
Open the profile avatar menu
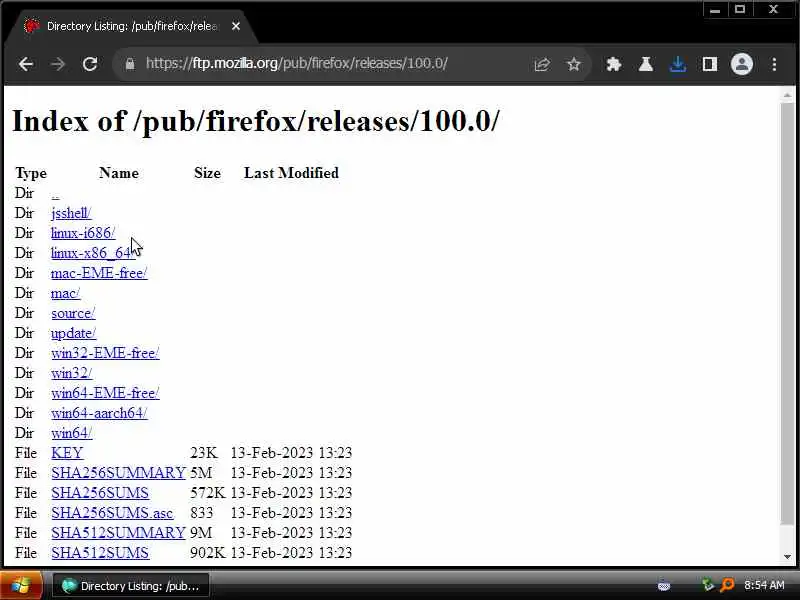[742, 64]
